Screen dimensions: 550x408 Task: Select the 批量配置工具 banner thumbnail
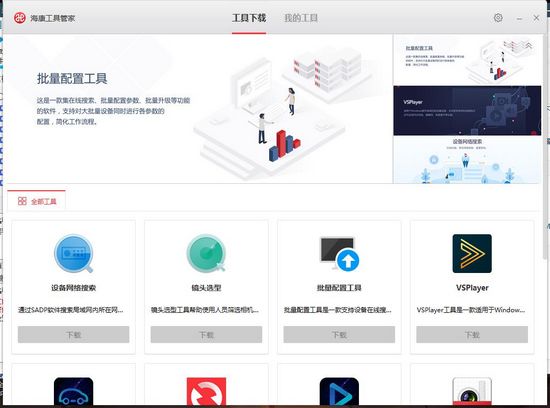coord(467,60)
